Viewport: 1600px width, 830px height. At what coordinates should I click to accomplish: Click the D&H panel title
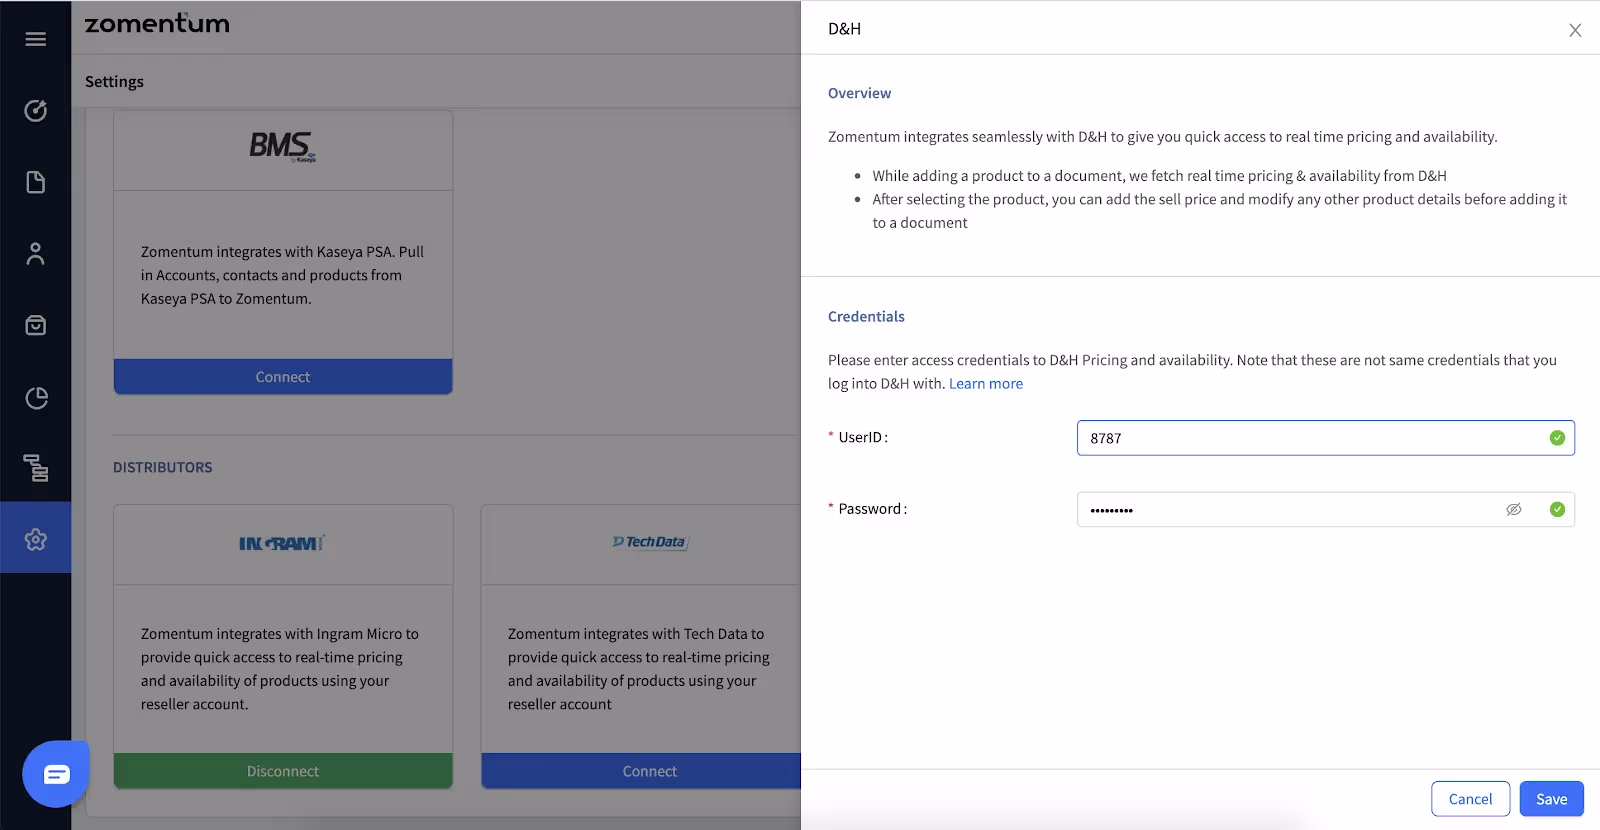point(844,29)
